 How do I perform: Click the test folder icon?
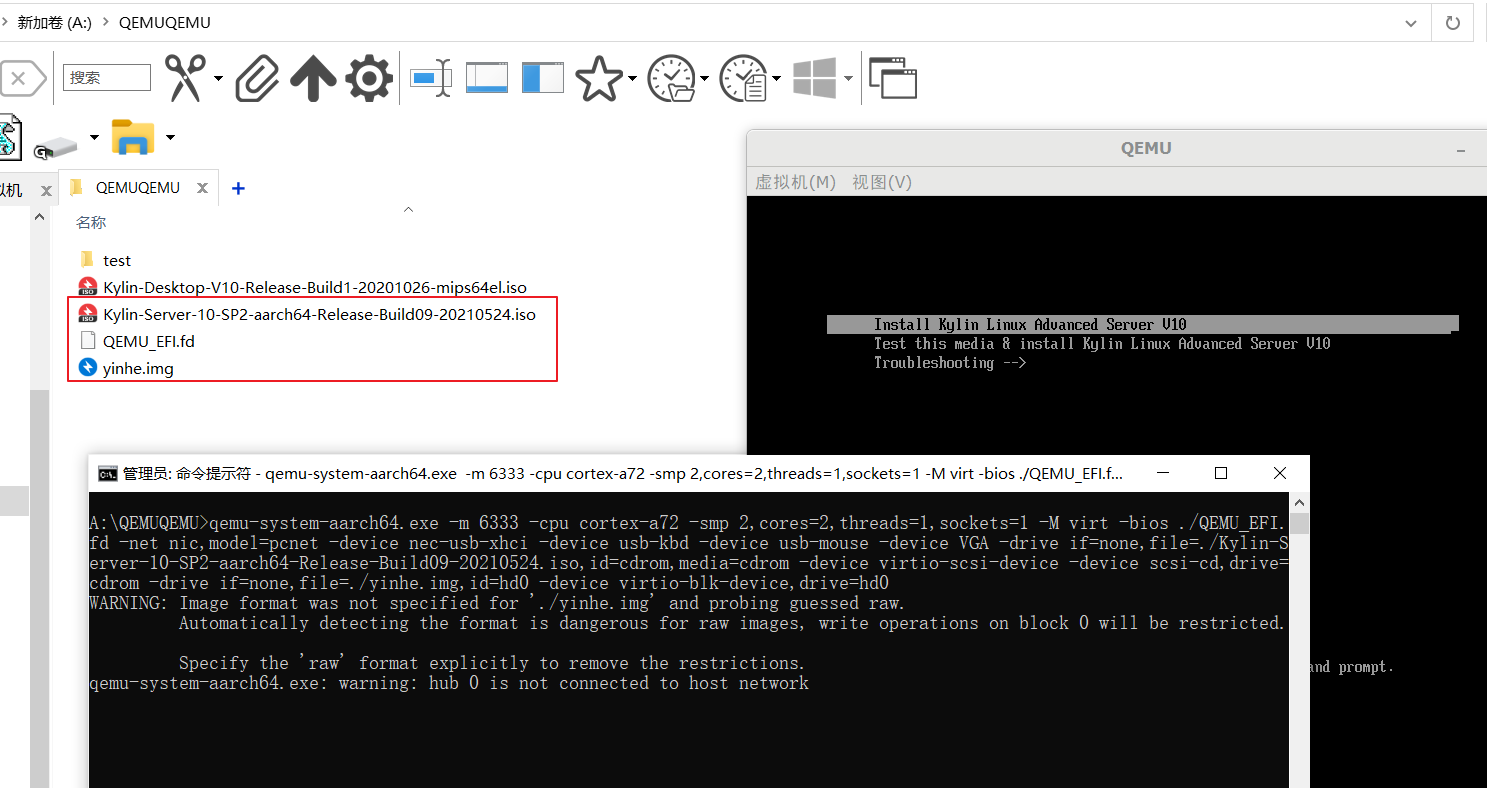(87, 260)
